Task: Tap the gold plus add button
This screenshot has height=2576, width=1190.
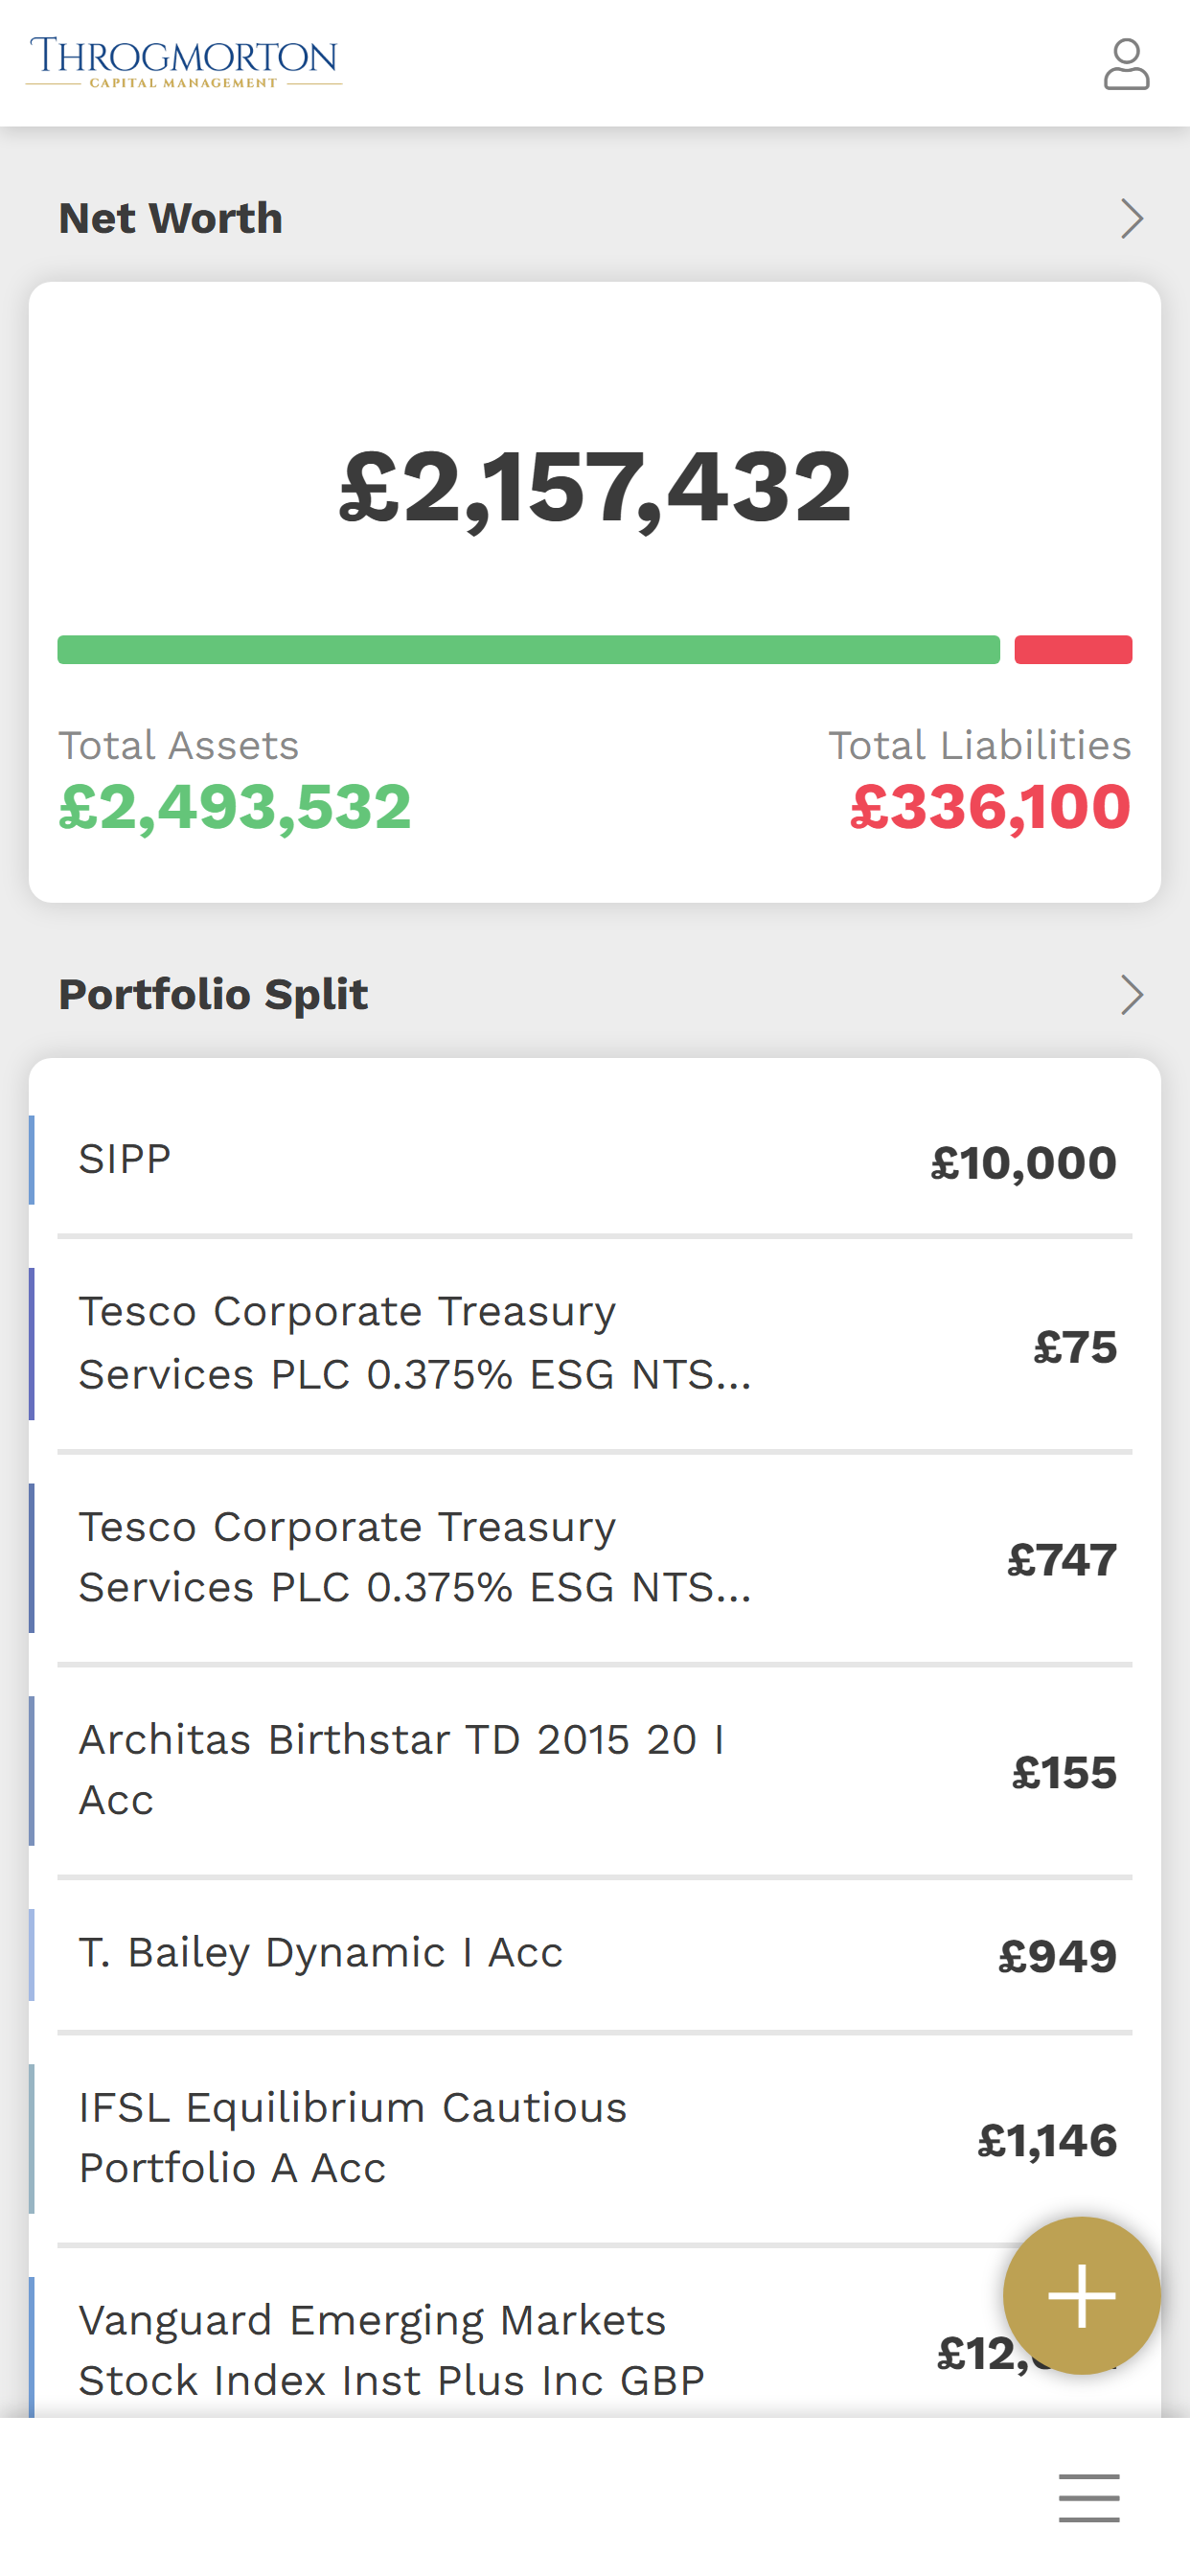Action: click(1082, 2295)
